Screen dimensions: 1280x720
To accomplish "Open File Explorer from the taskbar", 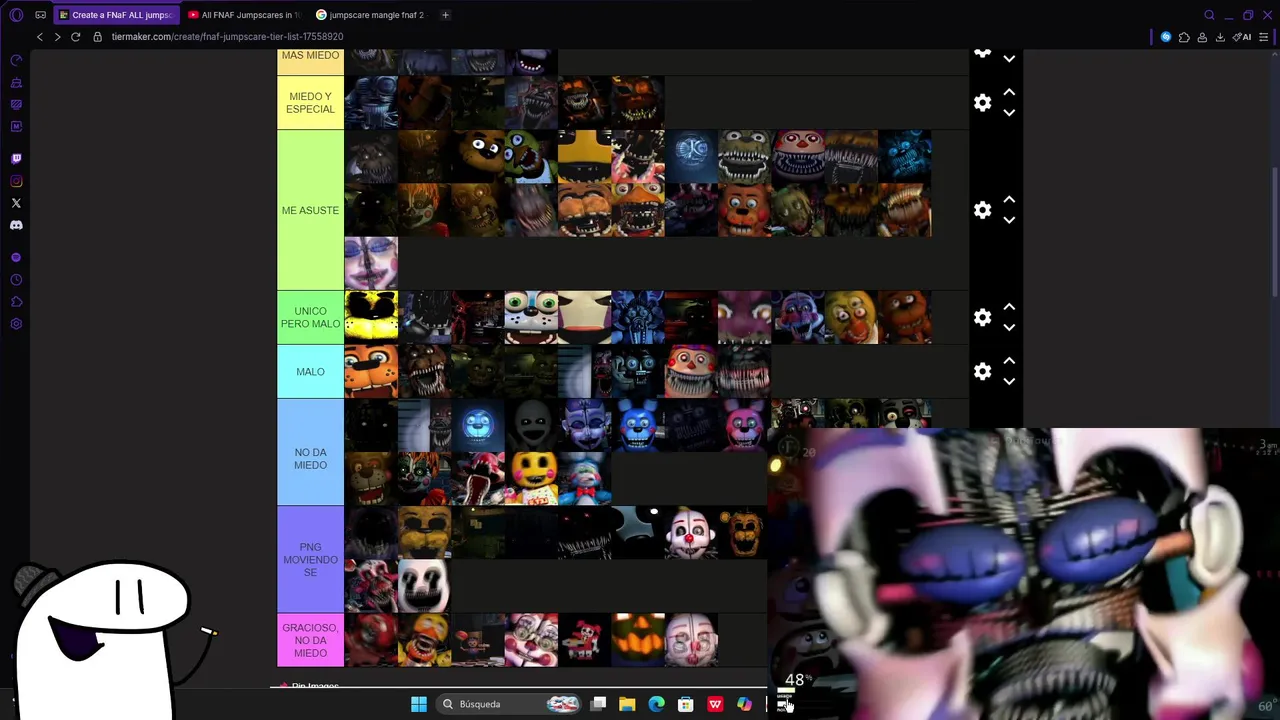I will point(627,704).
